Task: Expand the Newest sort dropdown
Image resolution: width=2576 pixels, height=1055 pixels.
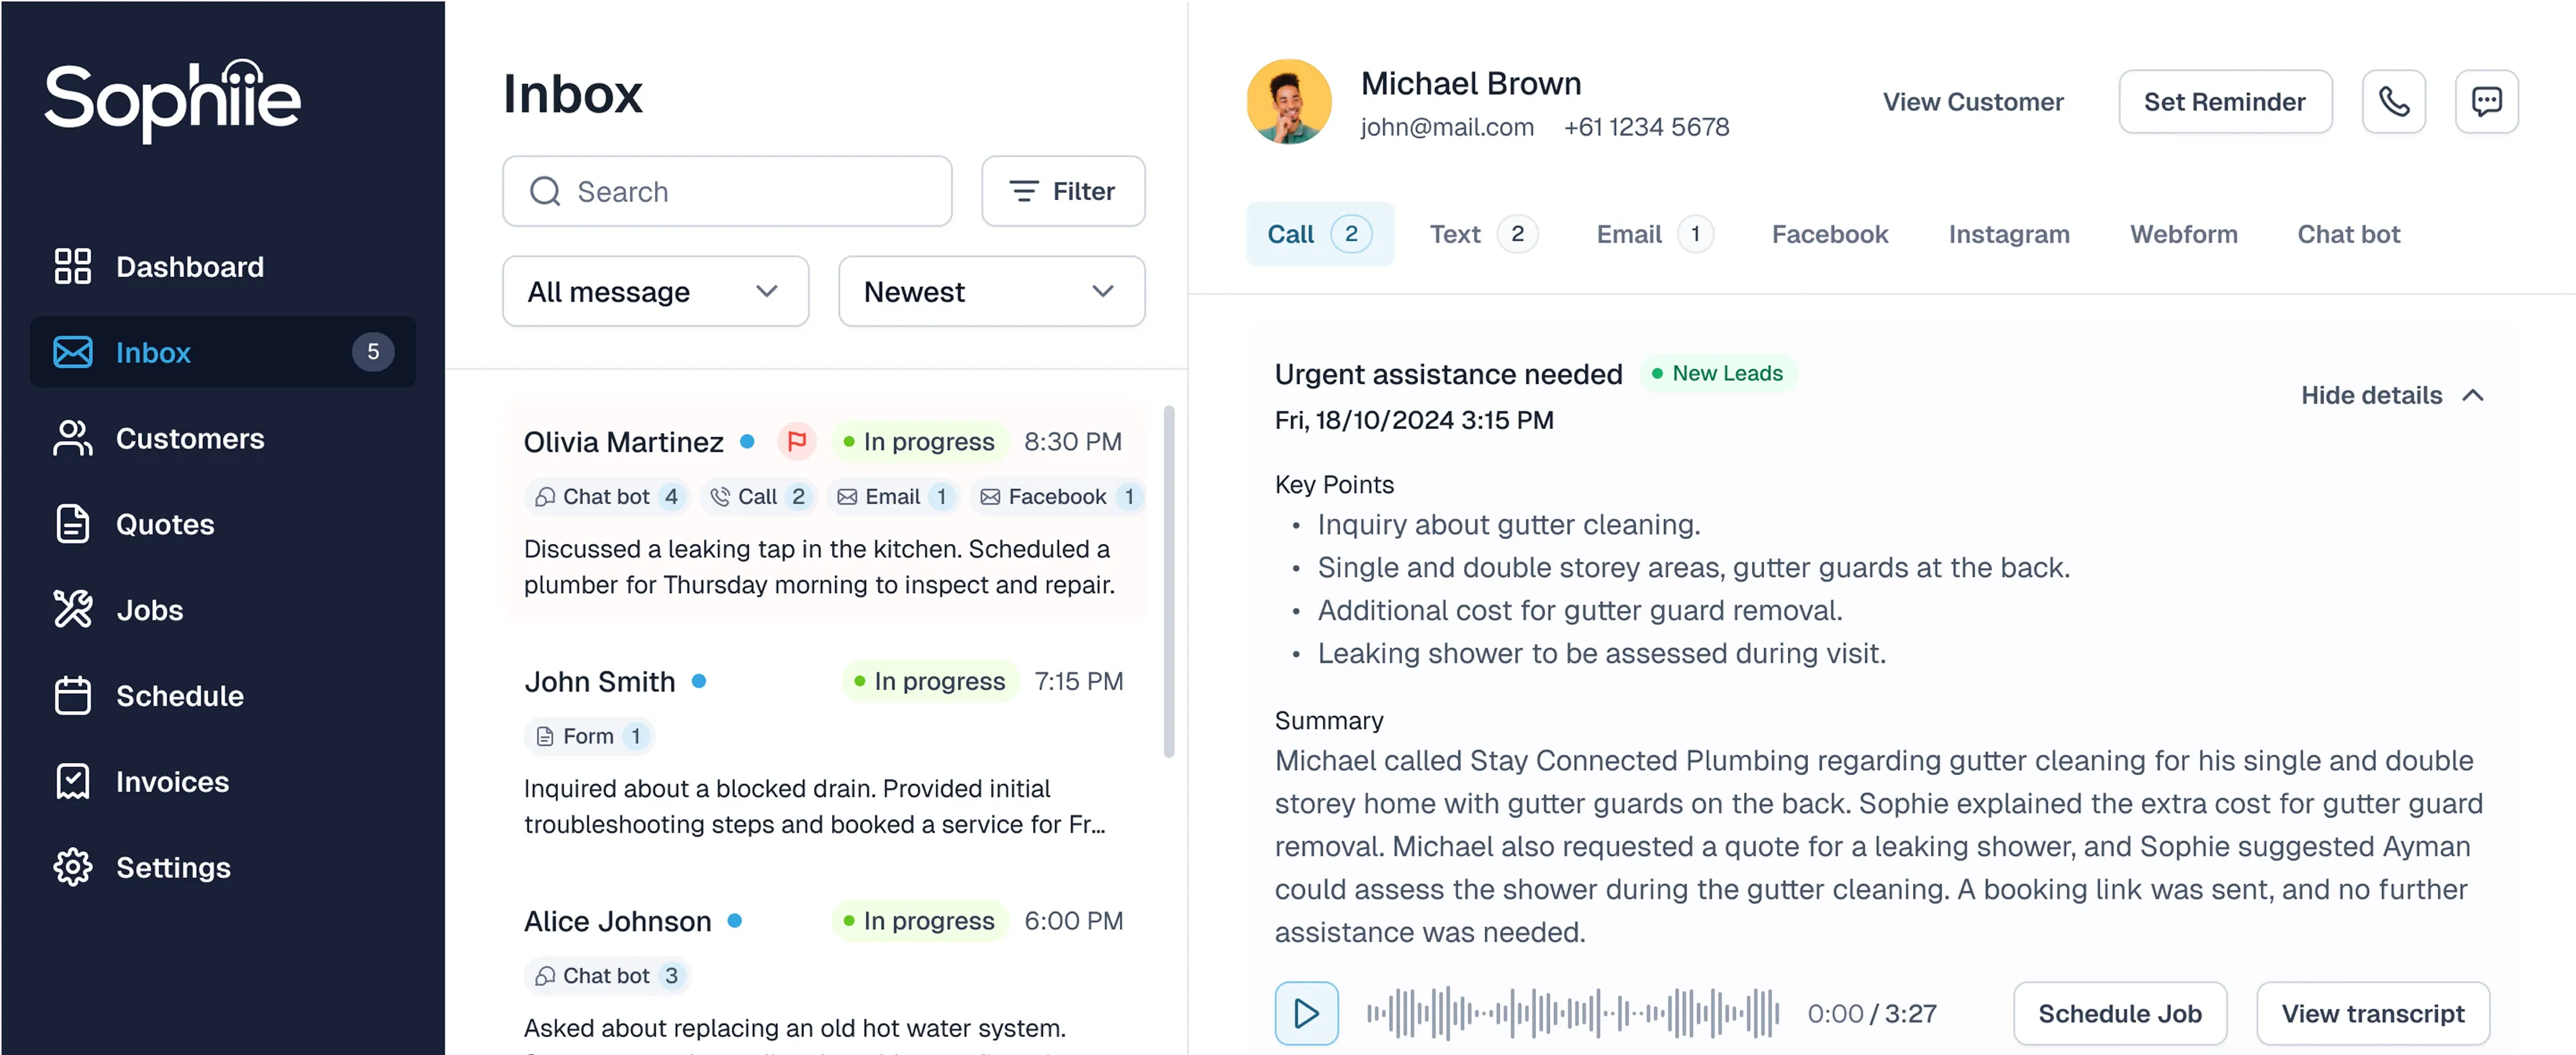Action: pyautogui.click(x=990, y=291)
